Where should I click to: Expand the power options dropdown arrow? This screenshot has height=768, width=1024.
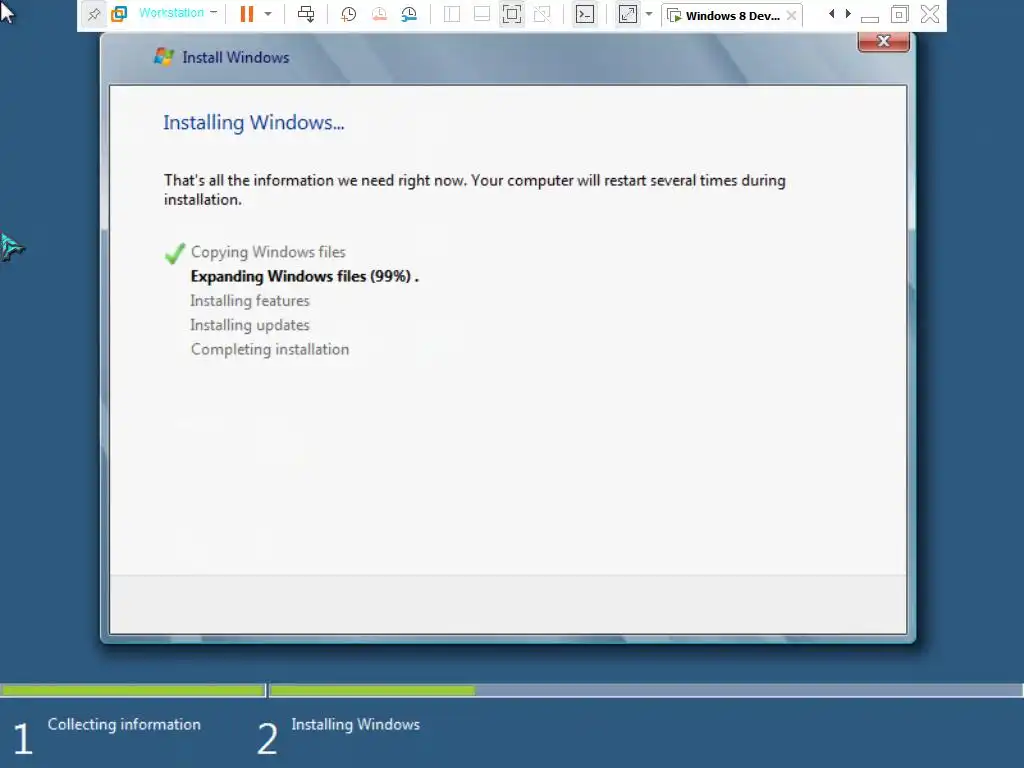click(x=268, y=14)
